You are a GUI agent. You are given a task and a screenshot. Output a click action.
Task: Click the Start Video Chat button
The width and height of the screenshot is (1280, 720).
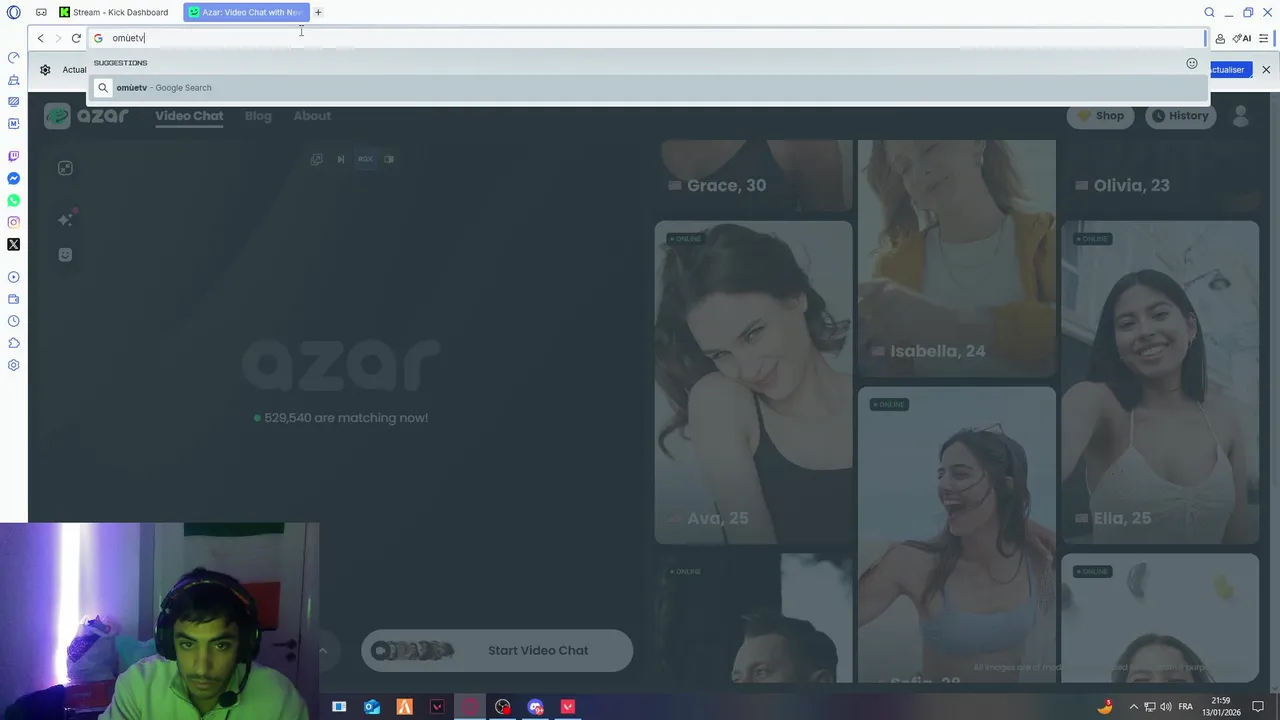tap(497, 650)
